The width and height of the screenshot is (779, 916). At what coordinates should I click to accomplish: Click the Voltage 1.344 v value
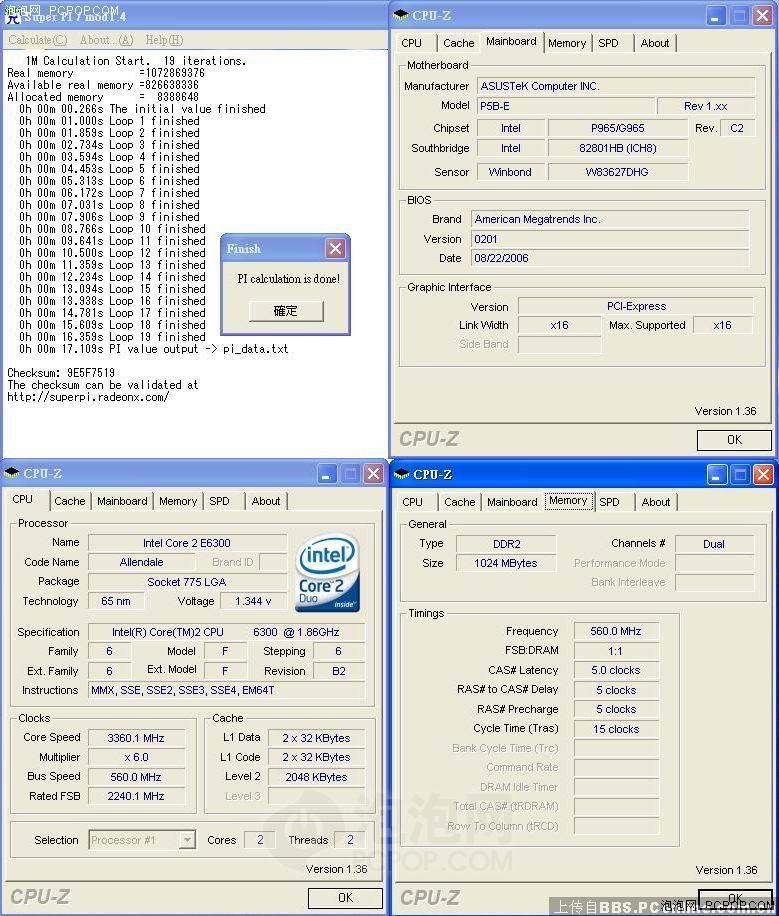(x=252, y=601)
